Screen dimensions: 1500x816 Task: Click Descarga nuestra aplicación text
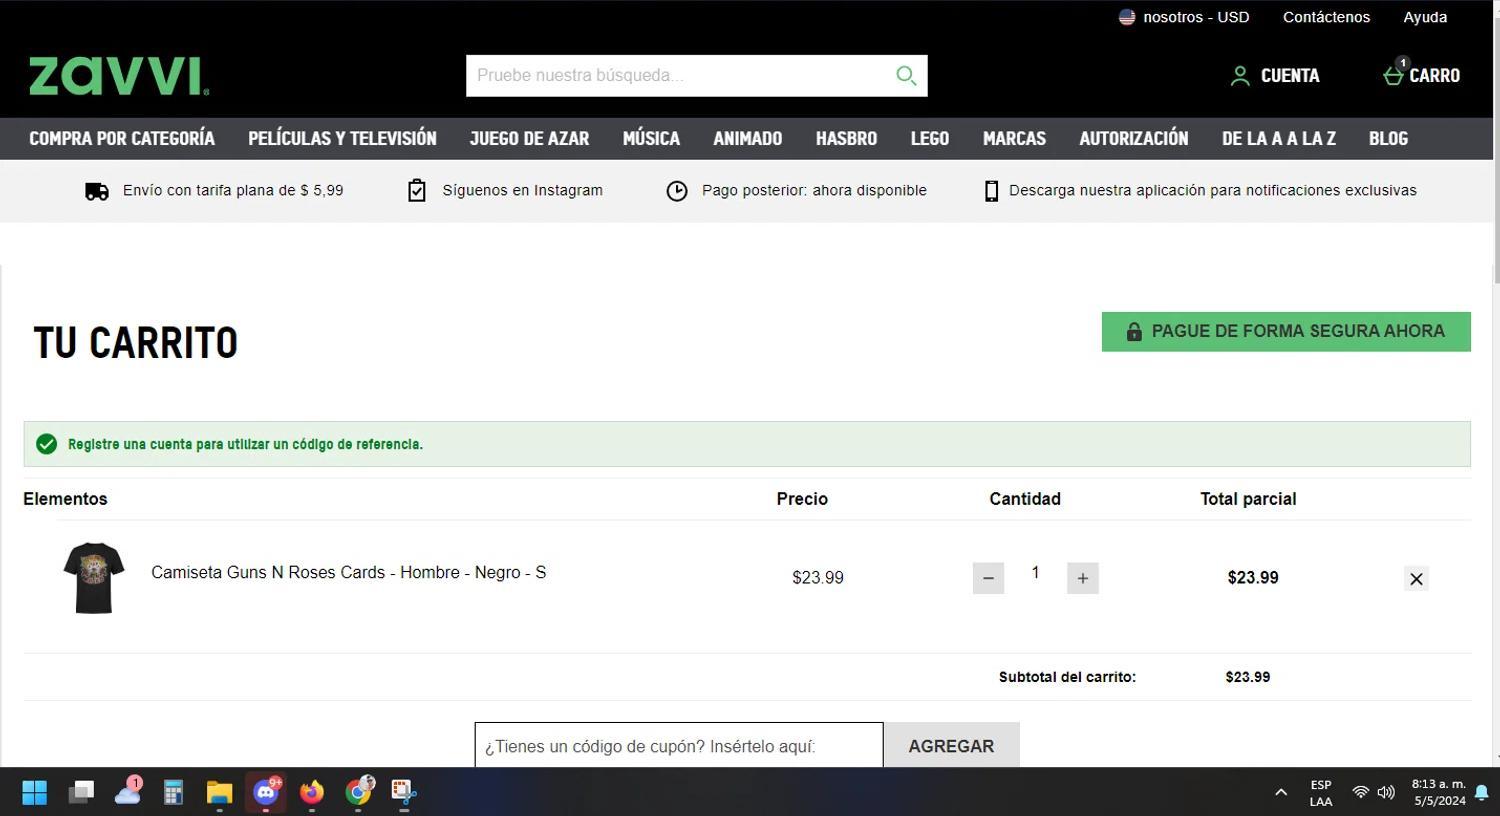point(1212,191)
